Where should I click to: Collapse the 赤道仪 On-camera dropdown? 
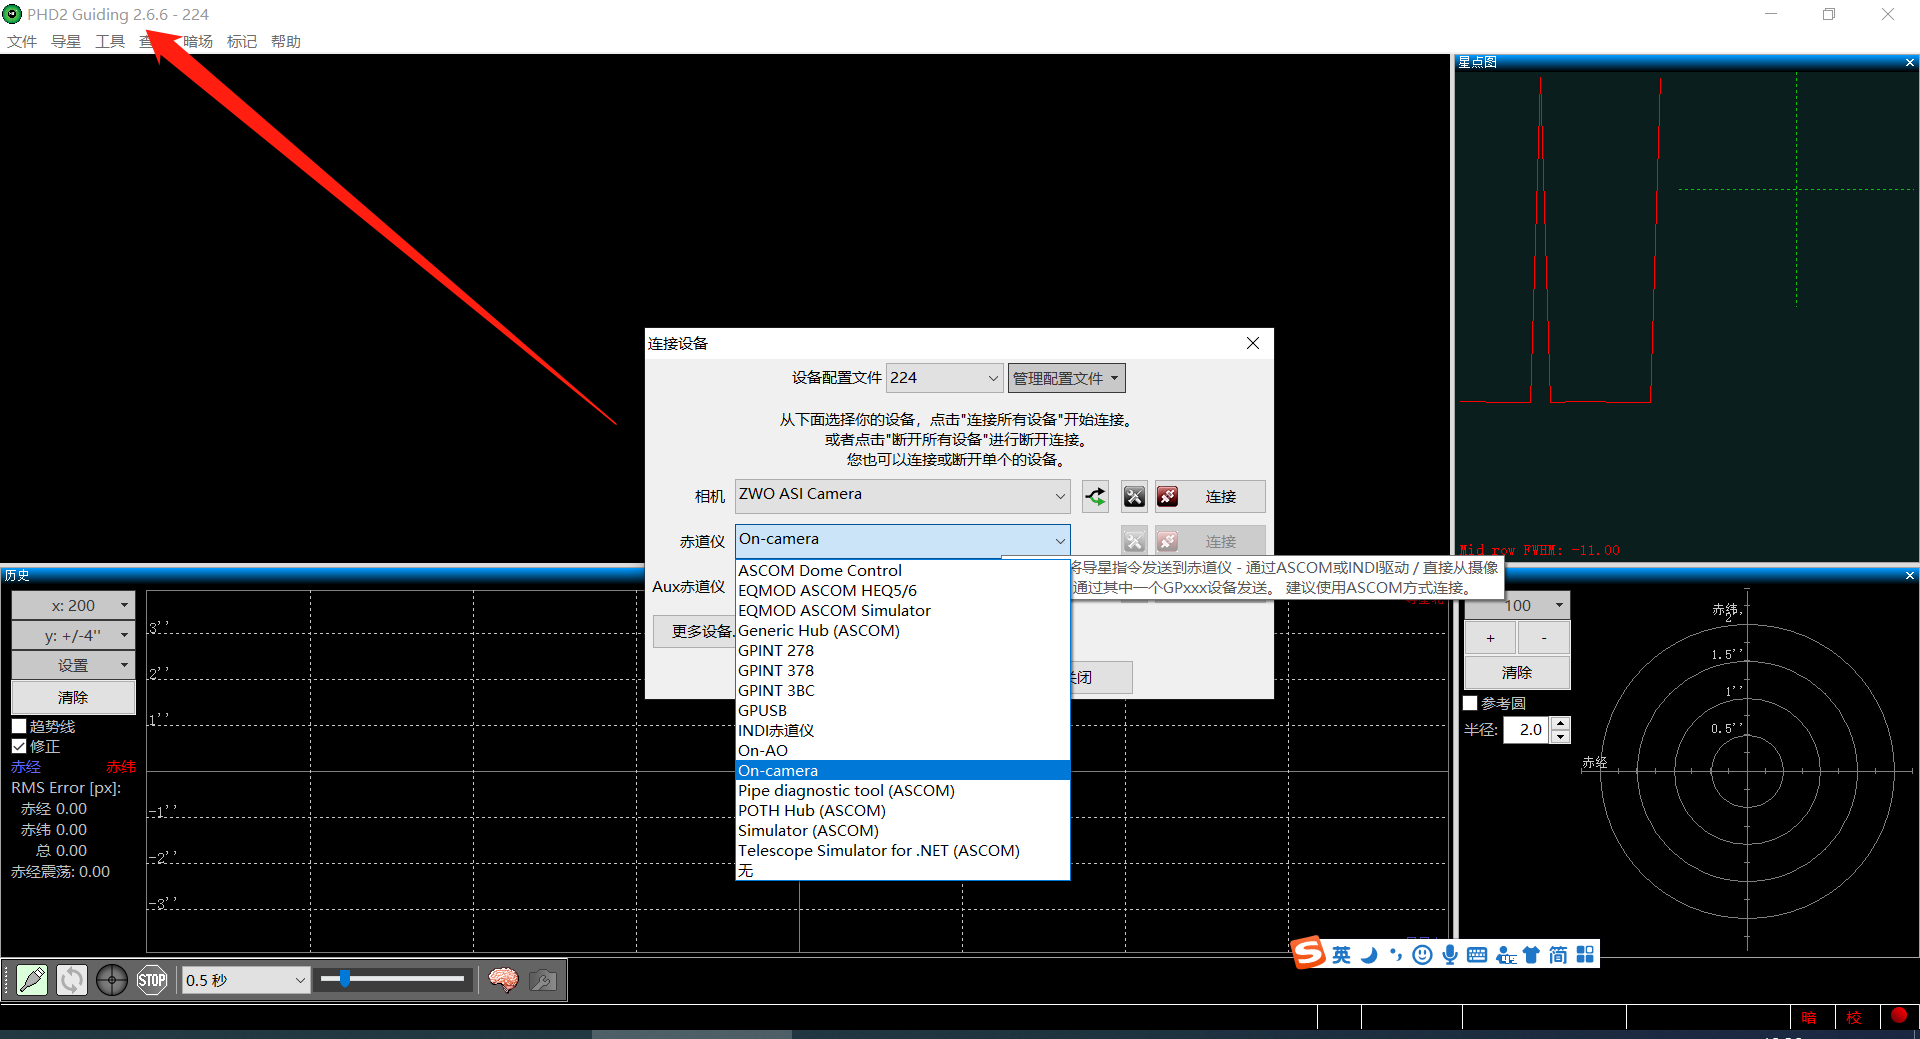(902, 540)
